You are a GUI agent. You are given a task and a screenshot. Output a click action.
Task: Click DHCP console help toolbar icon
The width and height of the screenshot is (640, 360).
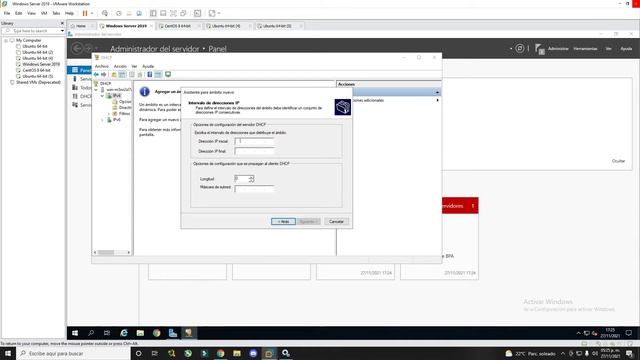(150, 74)
